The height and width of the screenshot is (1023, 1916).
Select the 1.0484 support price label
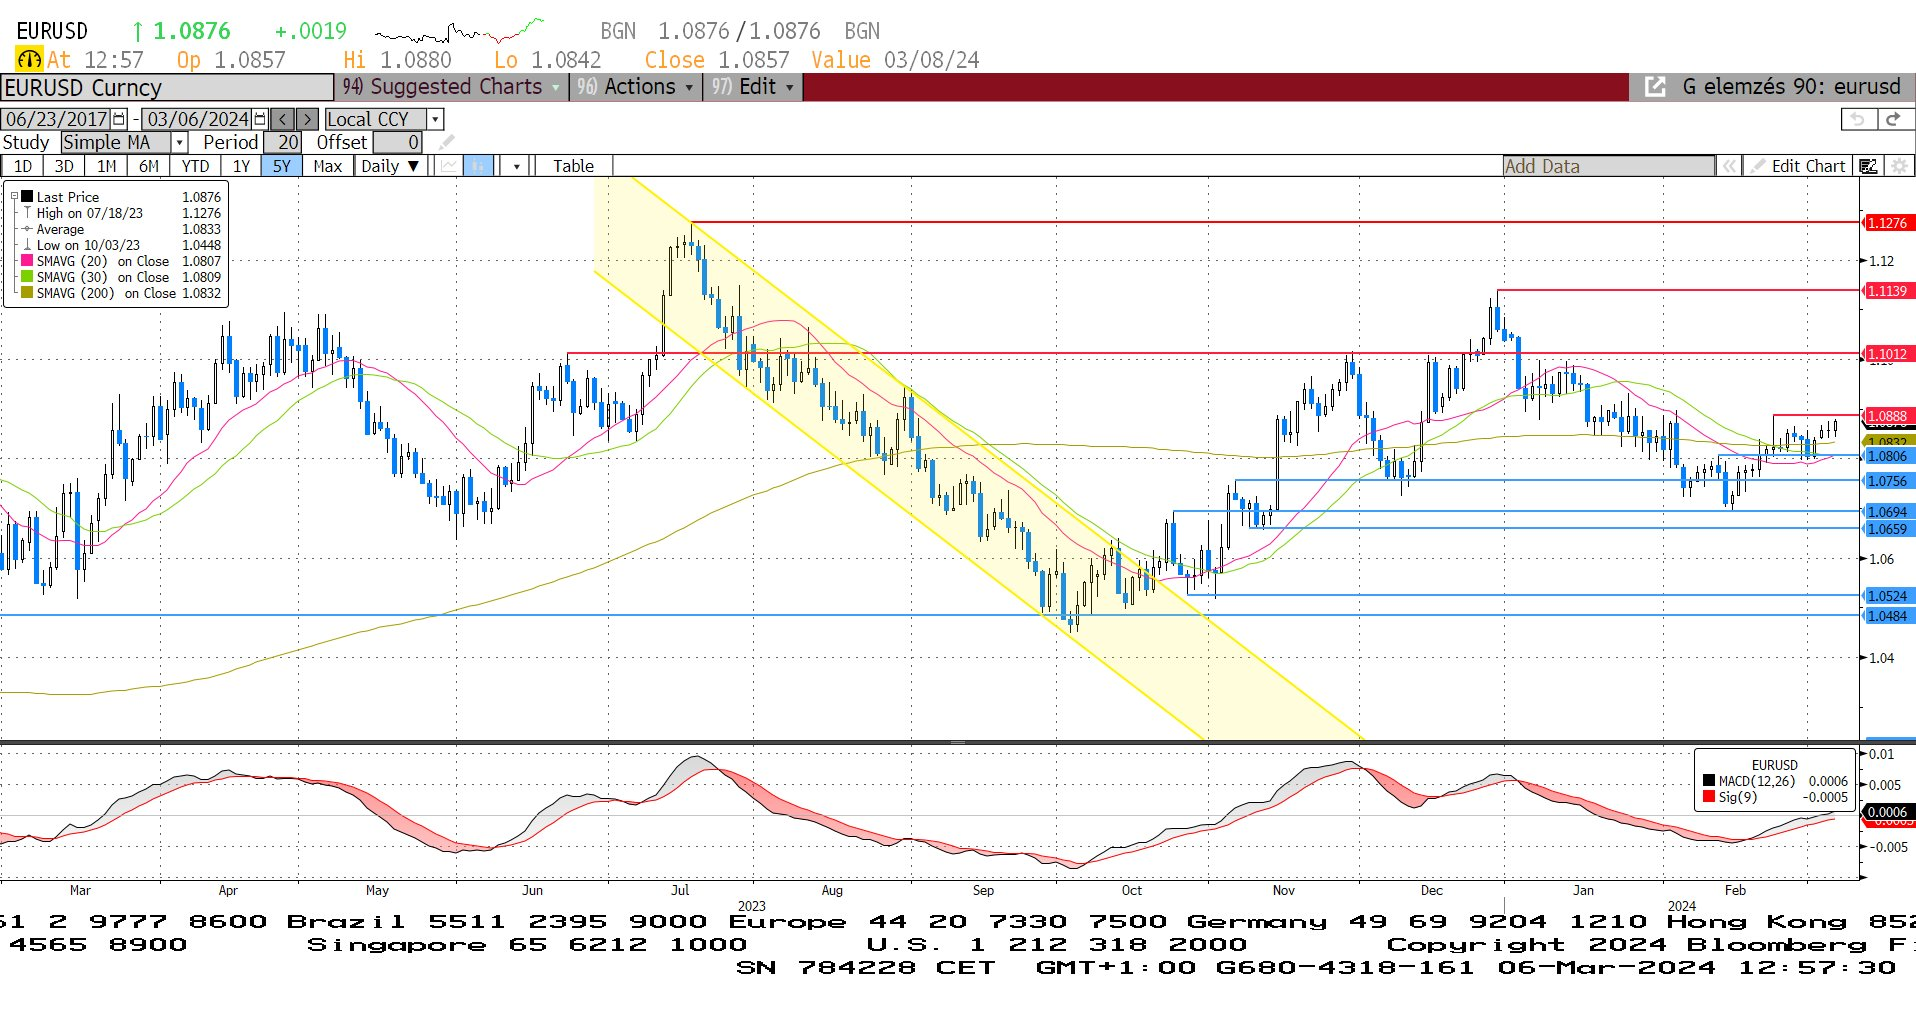point(1888,616)
